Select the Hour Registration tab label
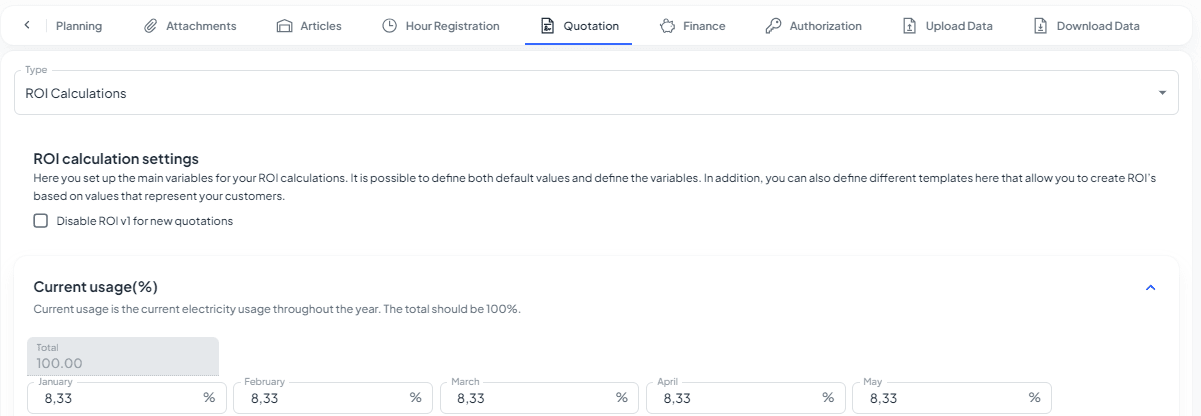The width and height of the screenshot is (1201, 416). 452,26
